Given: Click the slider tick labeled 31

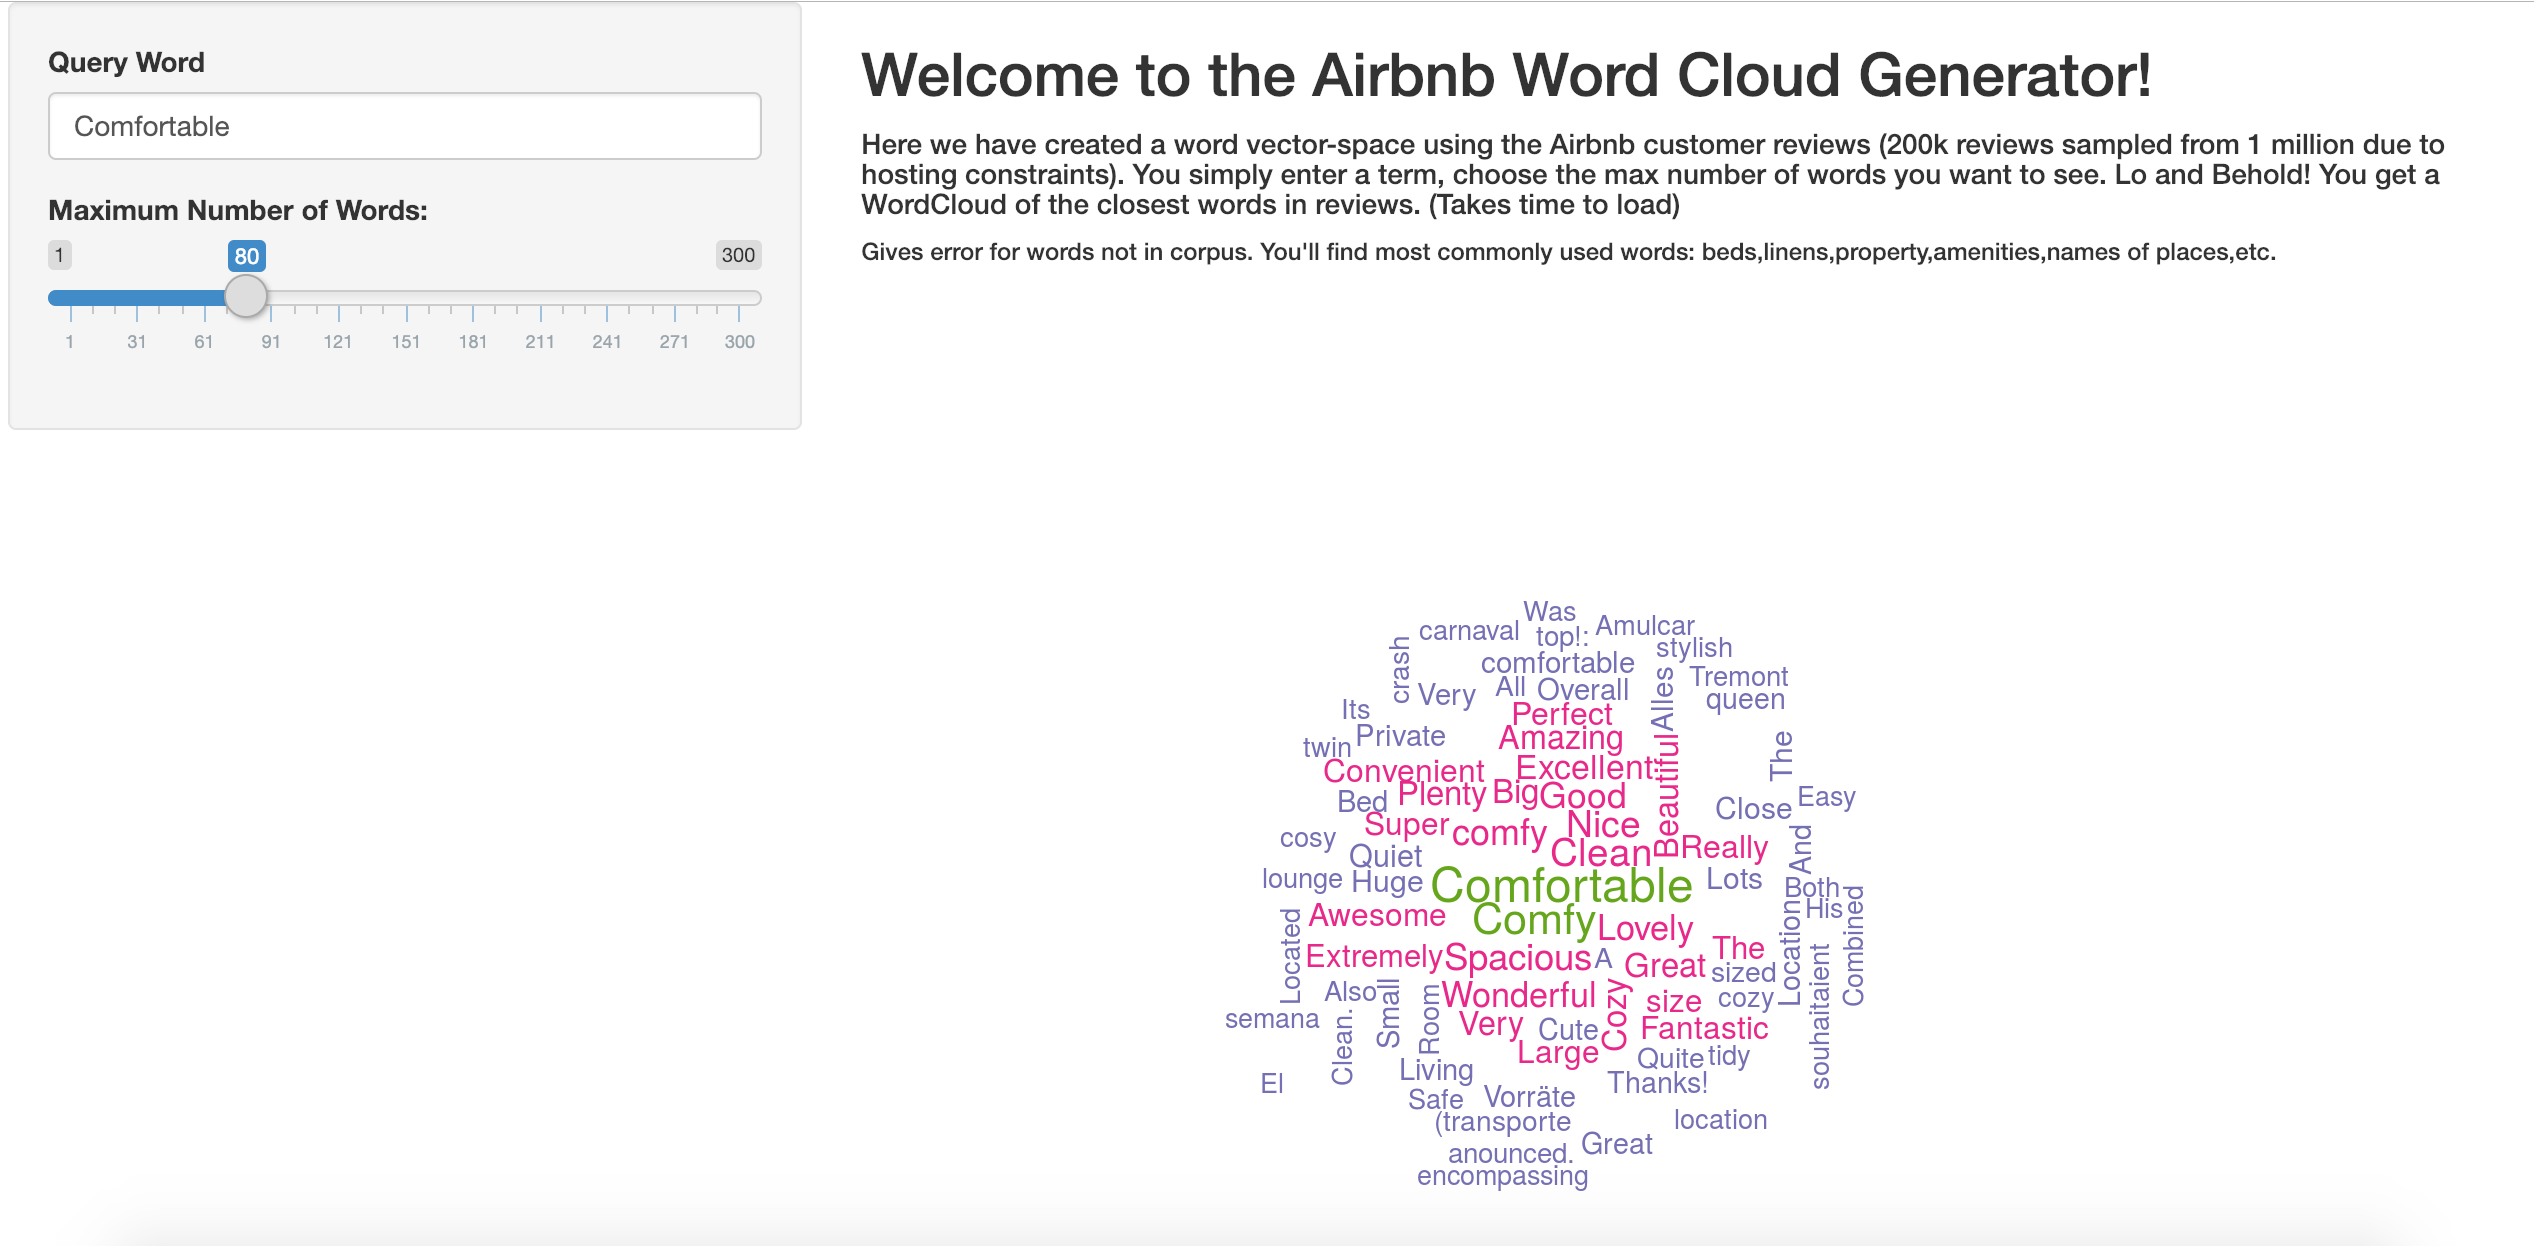Looking at the screenshot, I should pyautogui.click(x=136, y=341).
